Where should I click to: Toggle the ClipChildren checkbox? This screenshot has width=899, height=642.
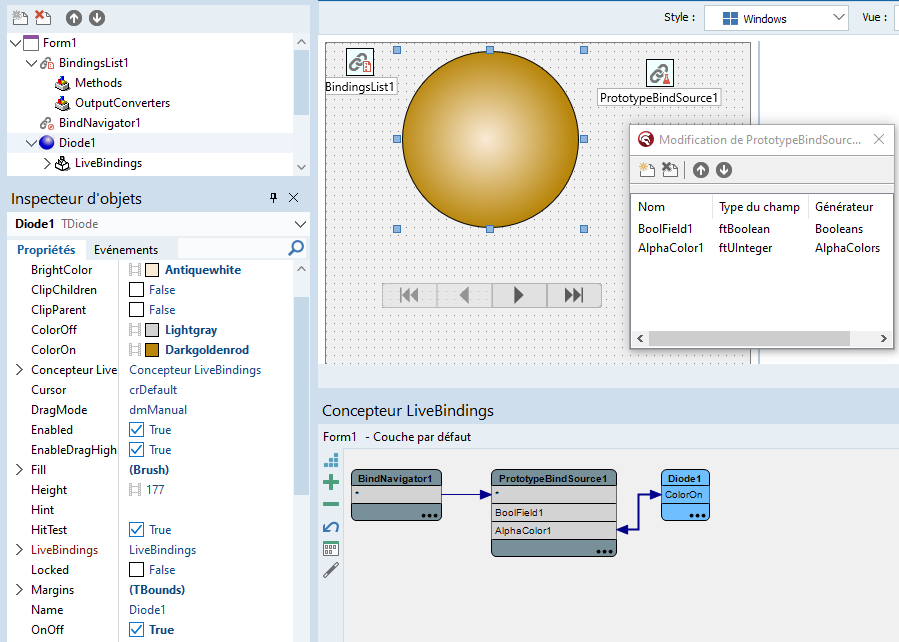[136, 290]
